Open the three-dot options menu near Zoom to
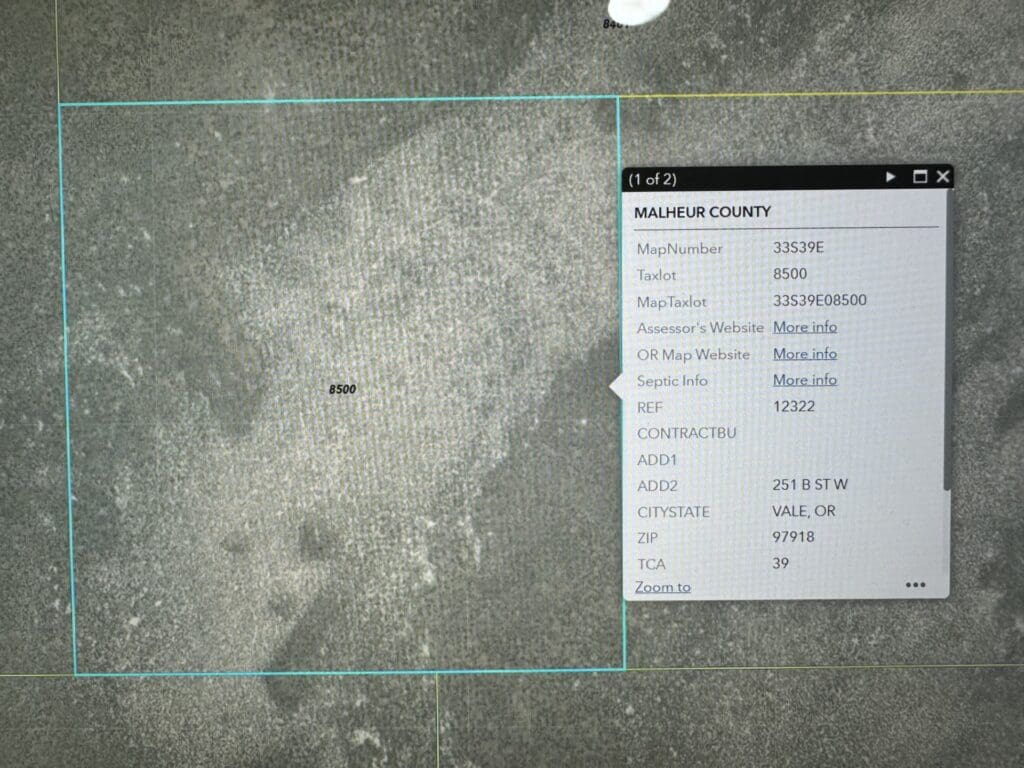Viewport: 1024px width, 768px height. click(916, 584)
